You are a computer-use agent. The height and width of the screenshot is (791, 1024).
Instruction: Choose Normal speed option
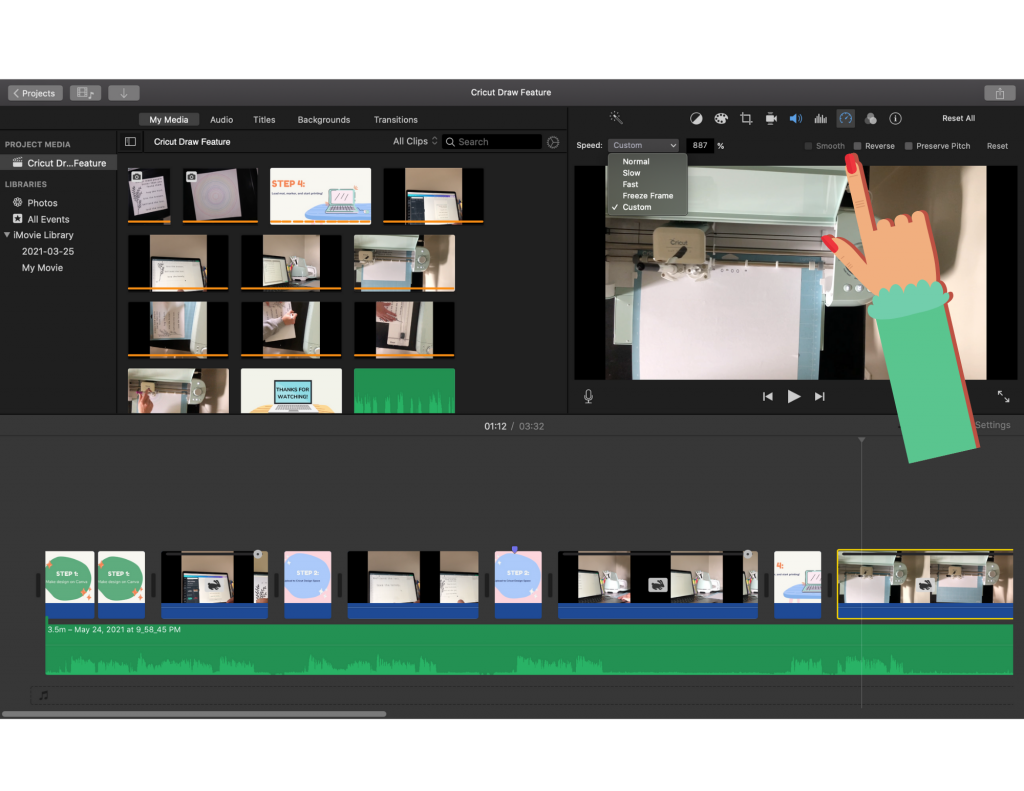point(635,161)
